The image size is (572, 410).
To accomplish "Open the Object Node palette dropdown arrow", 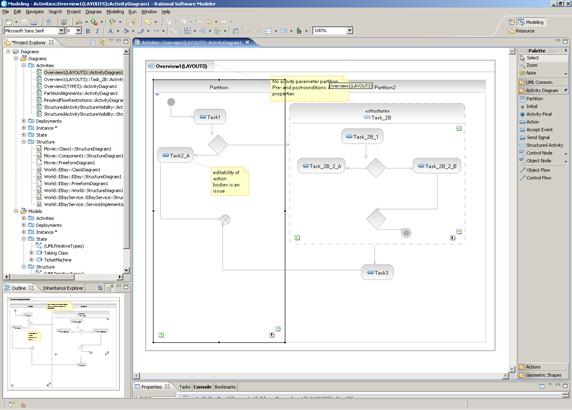I will coord(565,161).
